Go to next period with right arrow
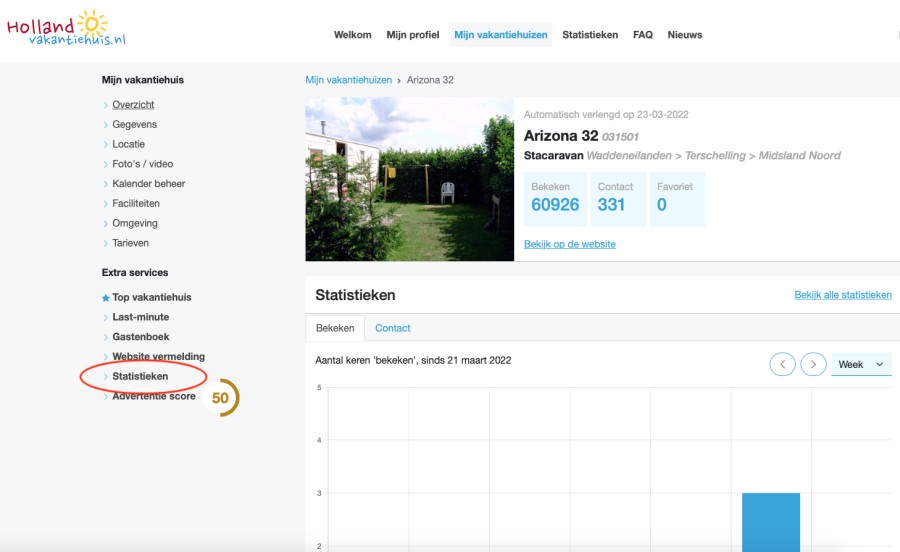 click(813, 364)
